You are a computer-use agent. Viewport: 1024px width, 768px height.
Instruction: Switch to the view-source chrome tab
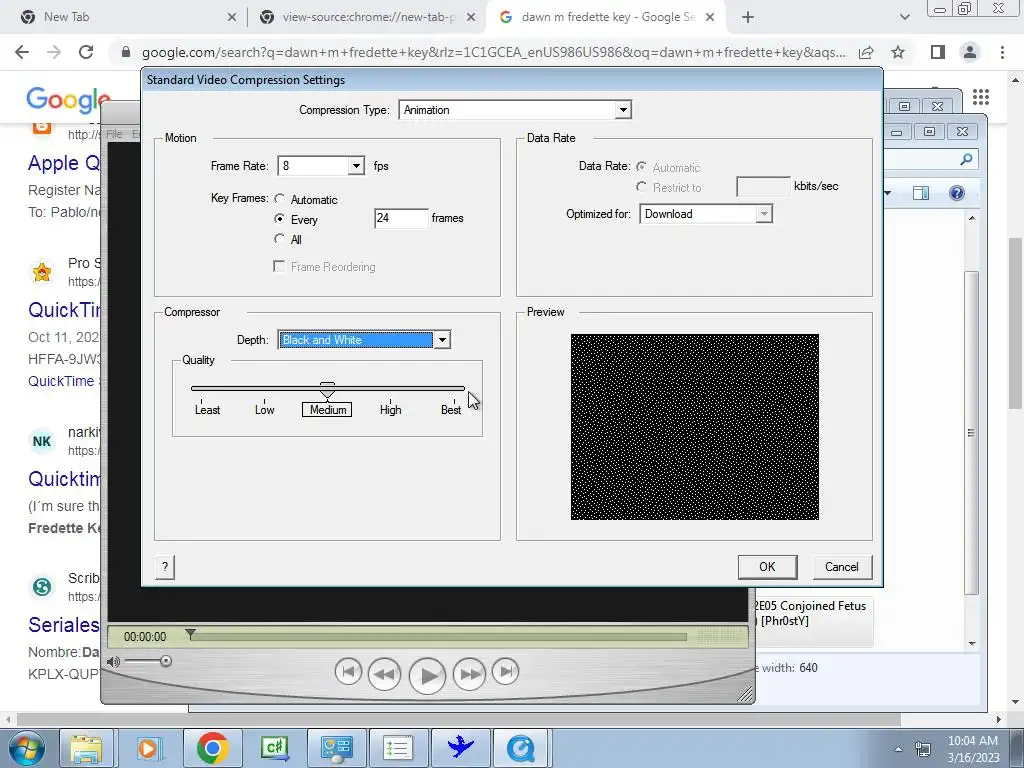pyautogui.click(x=366, y=17)
